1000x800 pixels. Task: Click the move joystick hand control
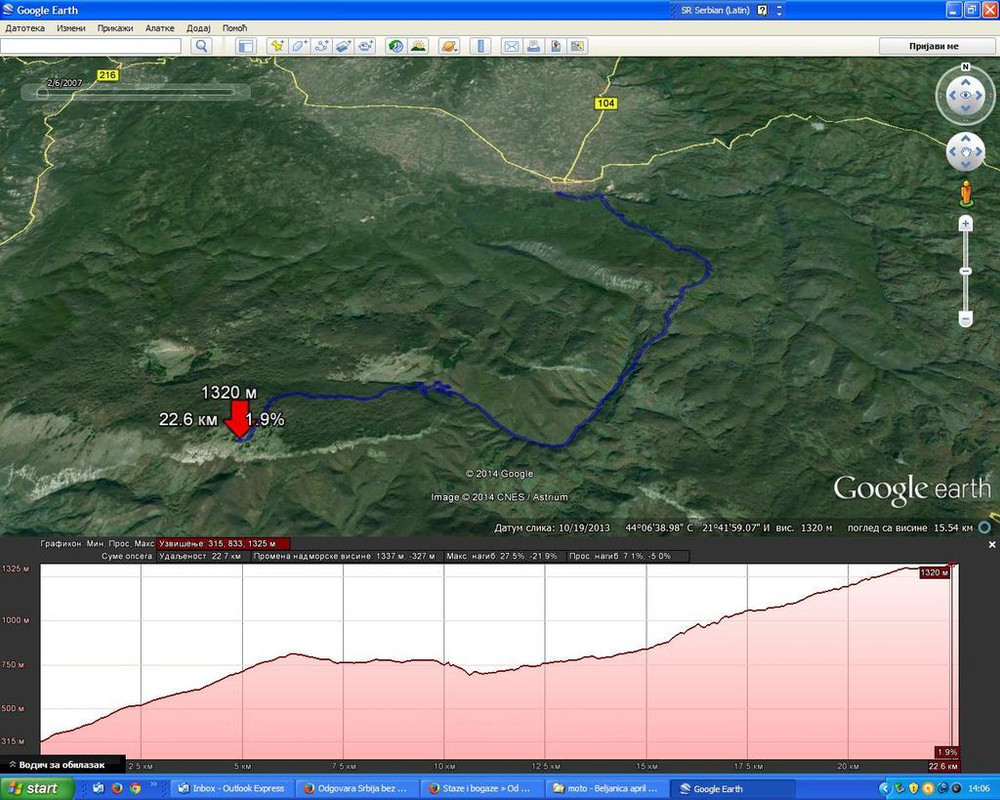click(x=965, y=152)
